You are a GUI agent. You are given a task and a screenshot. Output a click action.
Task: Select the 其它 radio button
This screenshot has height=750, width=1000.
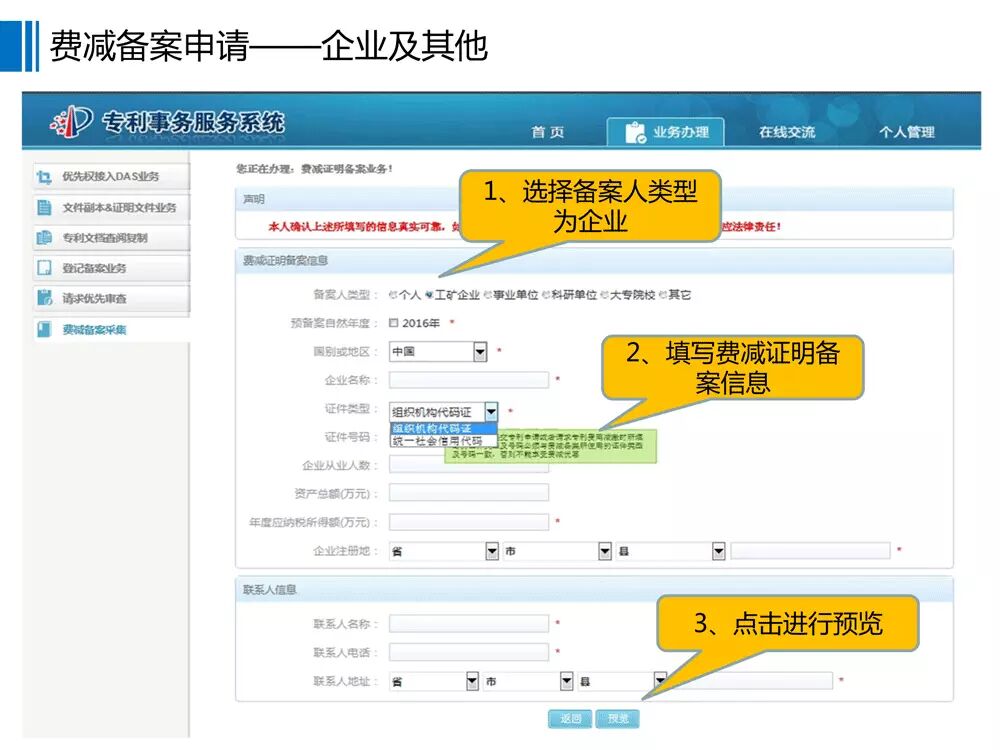[663, 295]
